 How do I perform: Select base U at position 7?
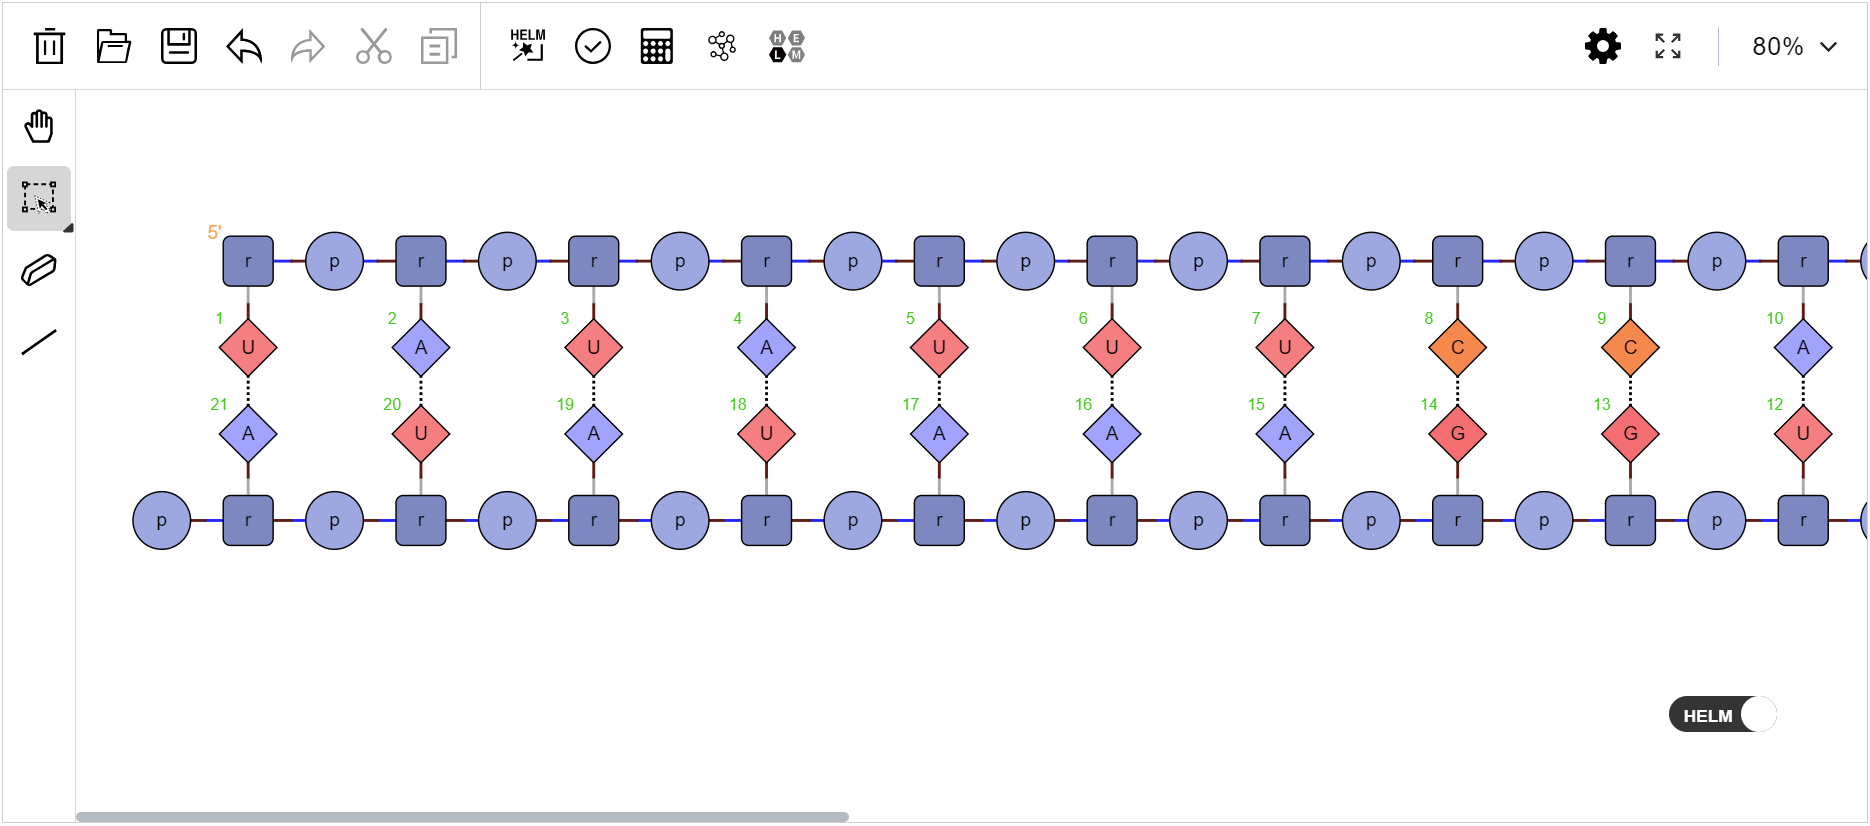tap(1285, 348)
